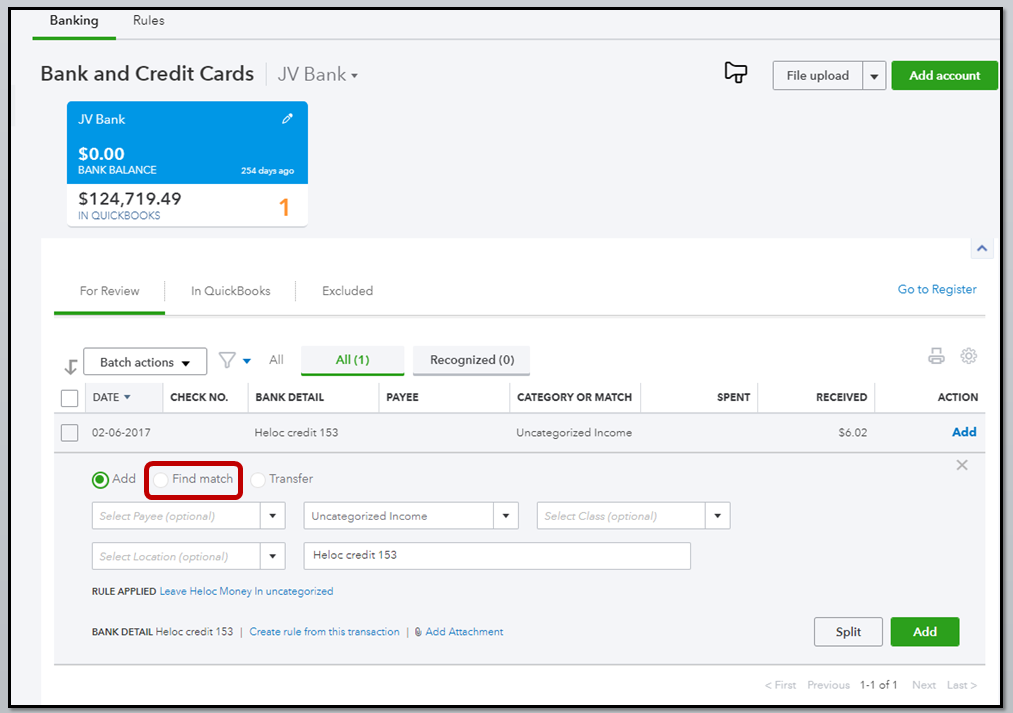Click the Split button
1013x713 pixels.
click(x=848, y=632)
